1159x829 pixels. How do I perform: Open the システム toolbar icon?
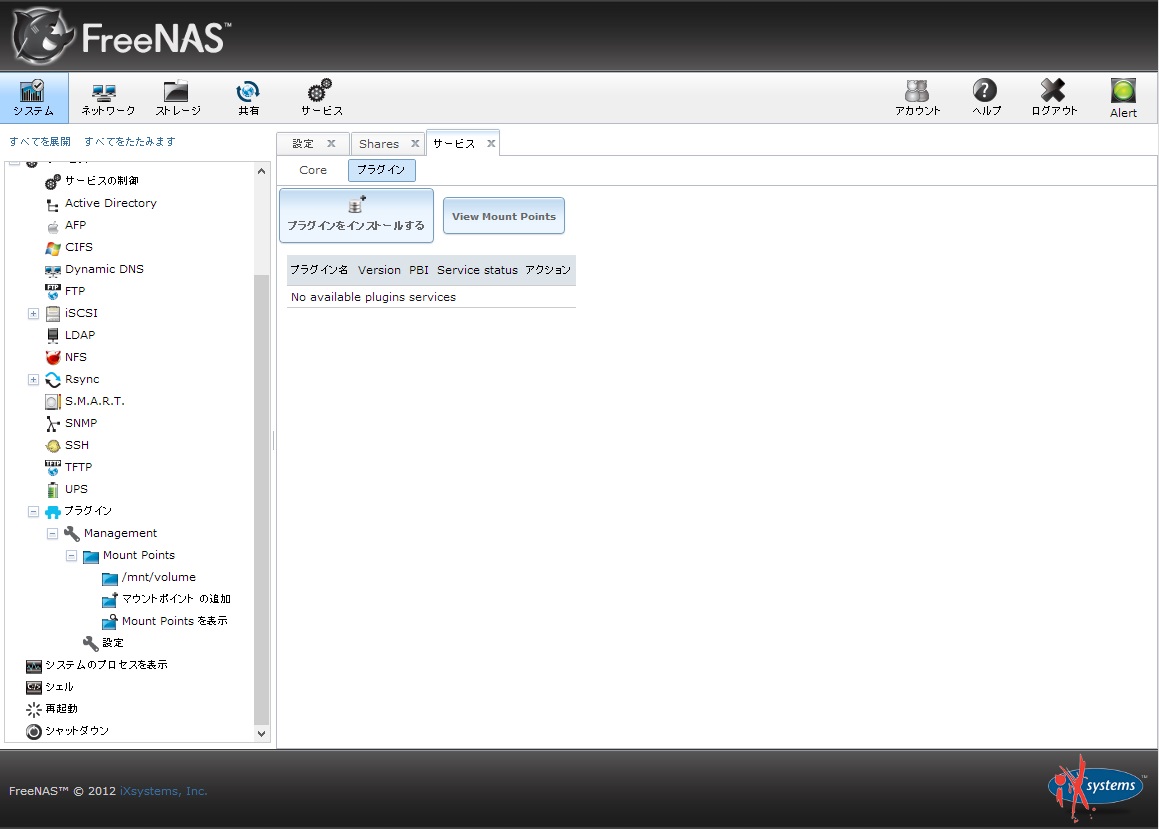[x=33, y=98]
